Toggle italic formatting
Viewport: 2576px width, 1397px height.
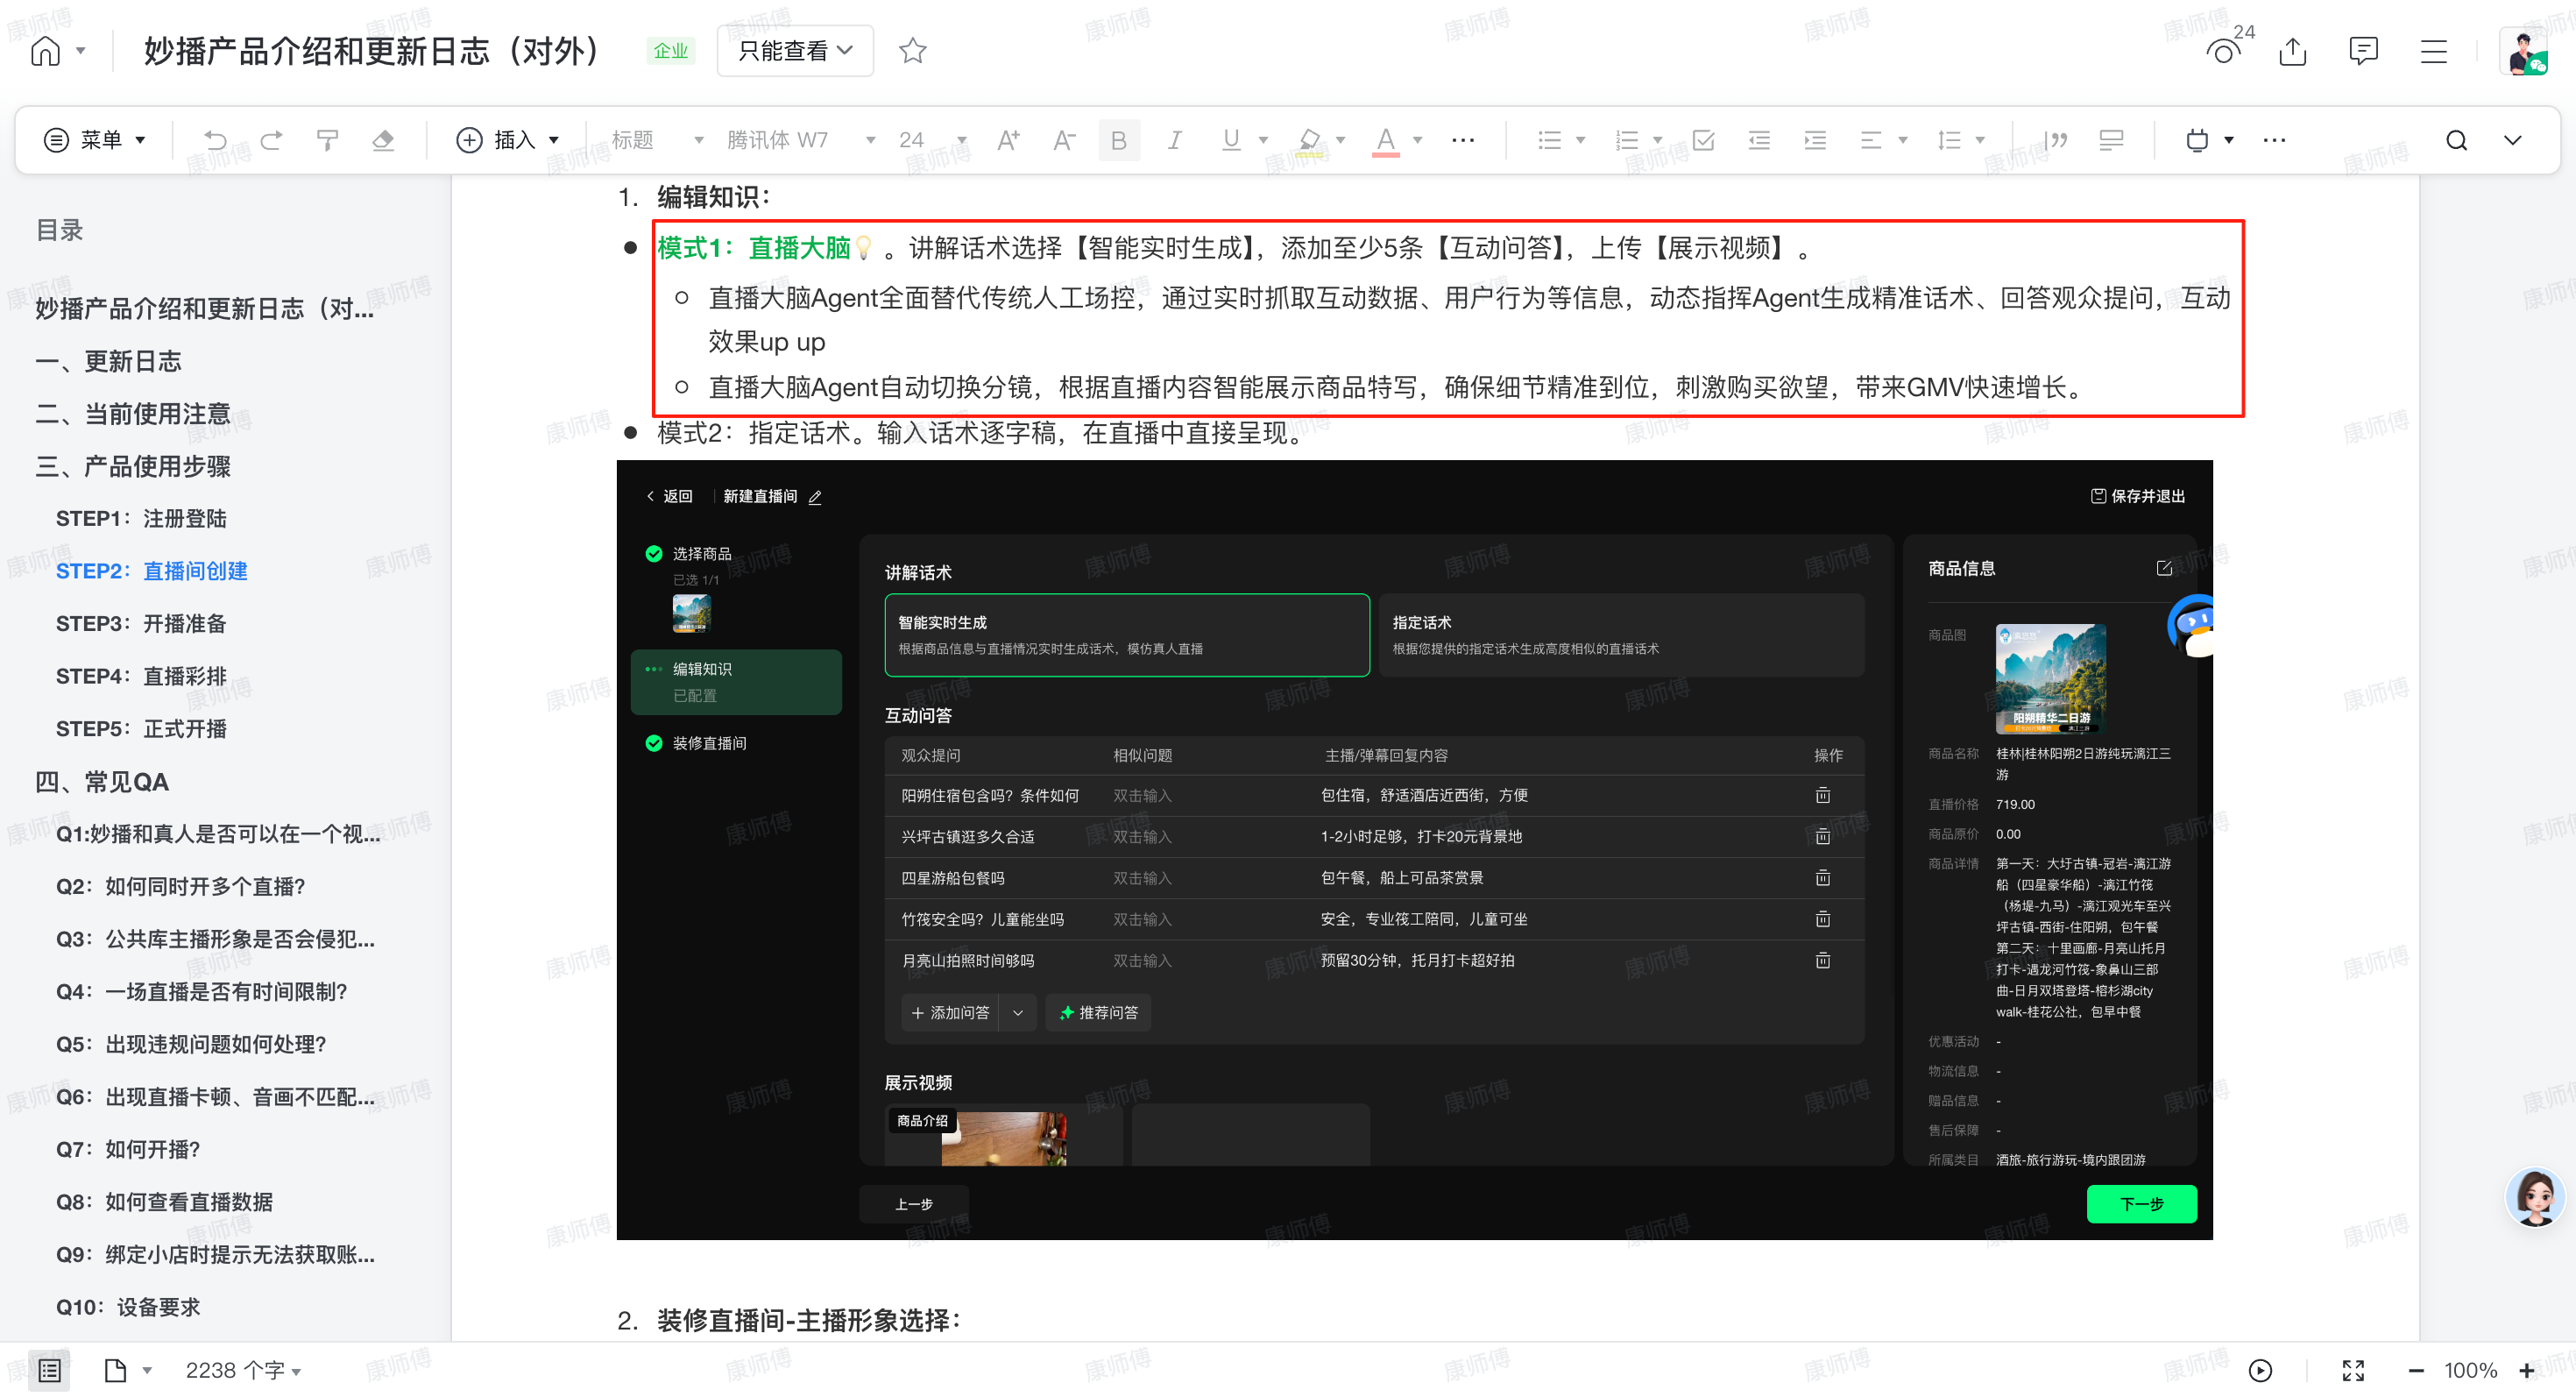[x=1174, y=140]
